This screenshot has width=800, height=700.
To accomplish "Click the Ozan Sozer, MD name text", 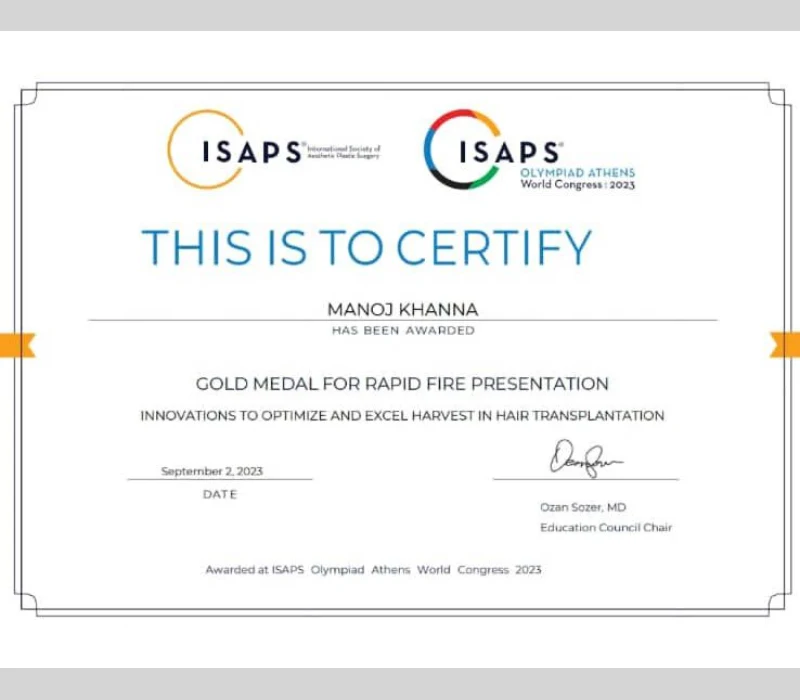I will pos(582,507).
